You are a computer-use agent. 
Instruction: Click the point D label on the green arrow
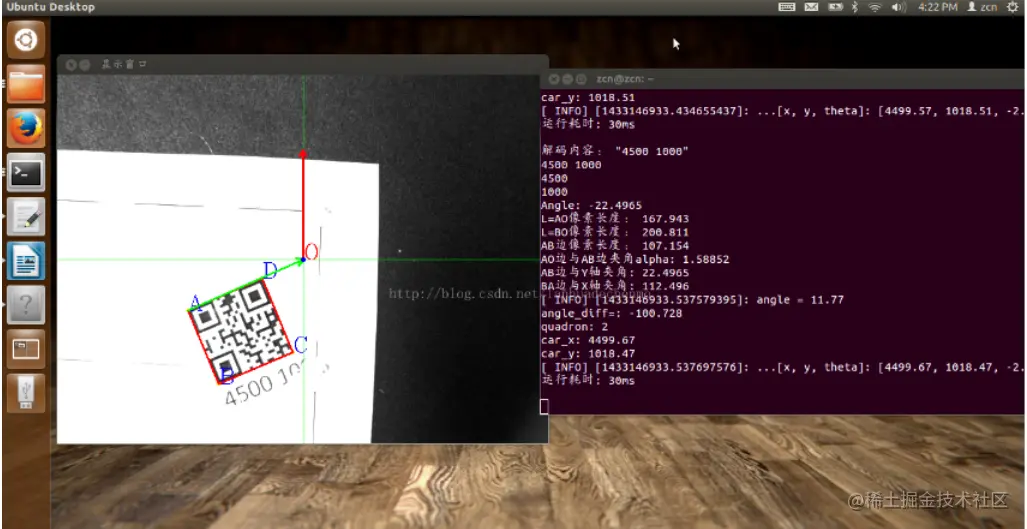click(x=270, y=270)
